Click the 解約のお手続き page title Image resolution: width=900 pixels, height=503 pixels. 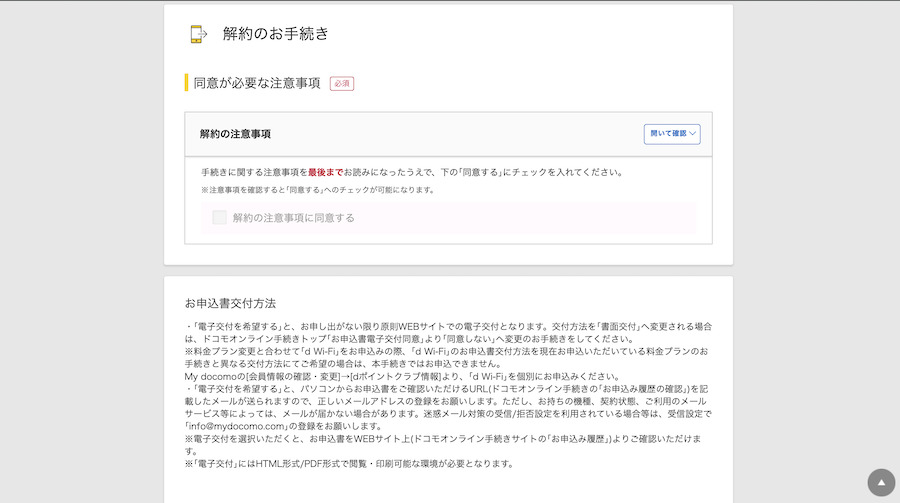(x=275, y=34)
